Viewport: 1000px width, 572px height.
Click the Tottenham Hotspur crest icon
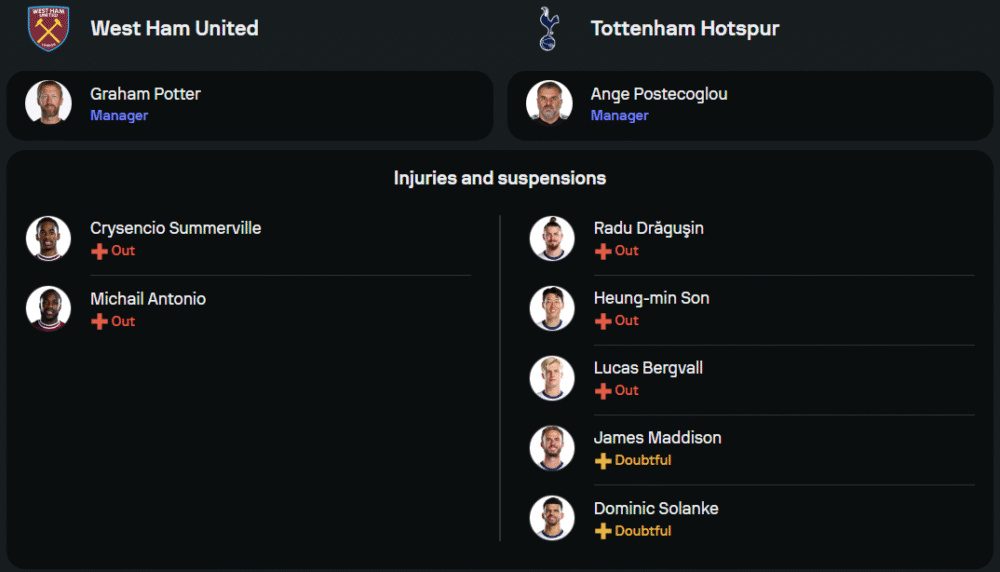pyautogui.click(x=547, y=28)
